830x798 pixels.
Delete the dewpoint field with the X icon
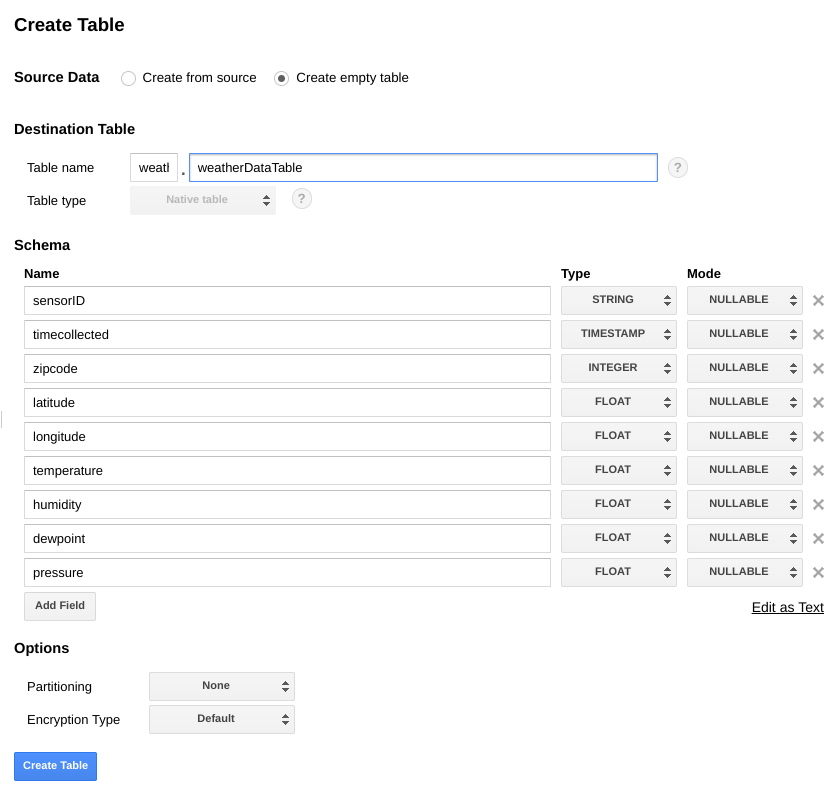coord(817,538)
